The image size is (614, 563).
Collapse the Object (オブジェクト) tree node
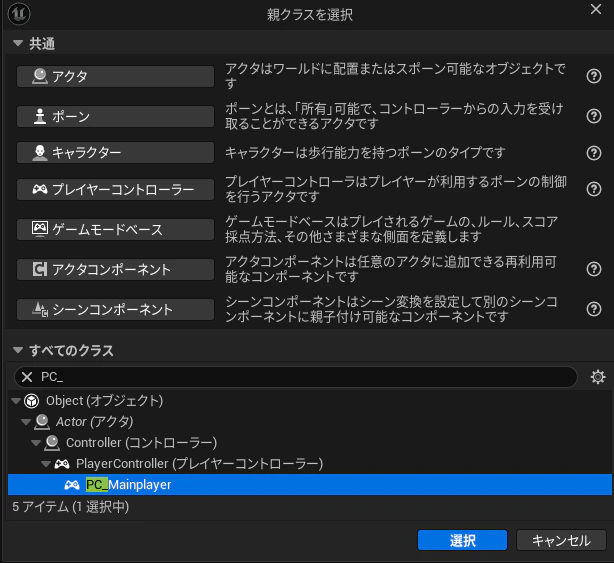tap(16, 401)
